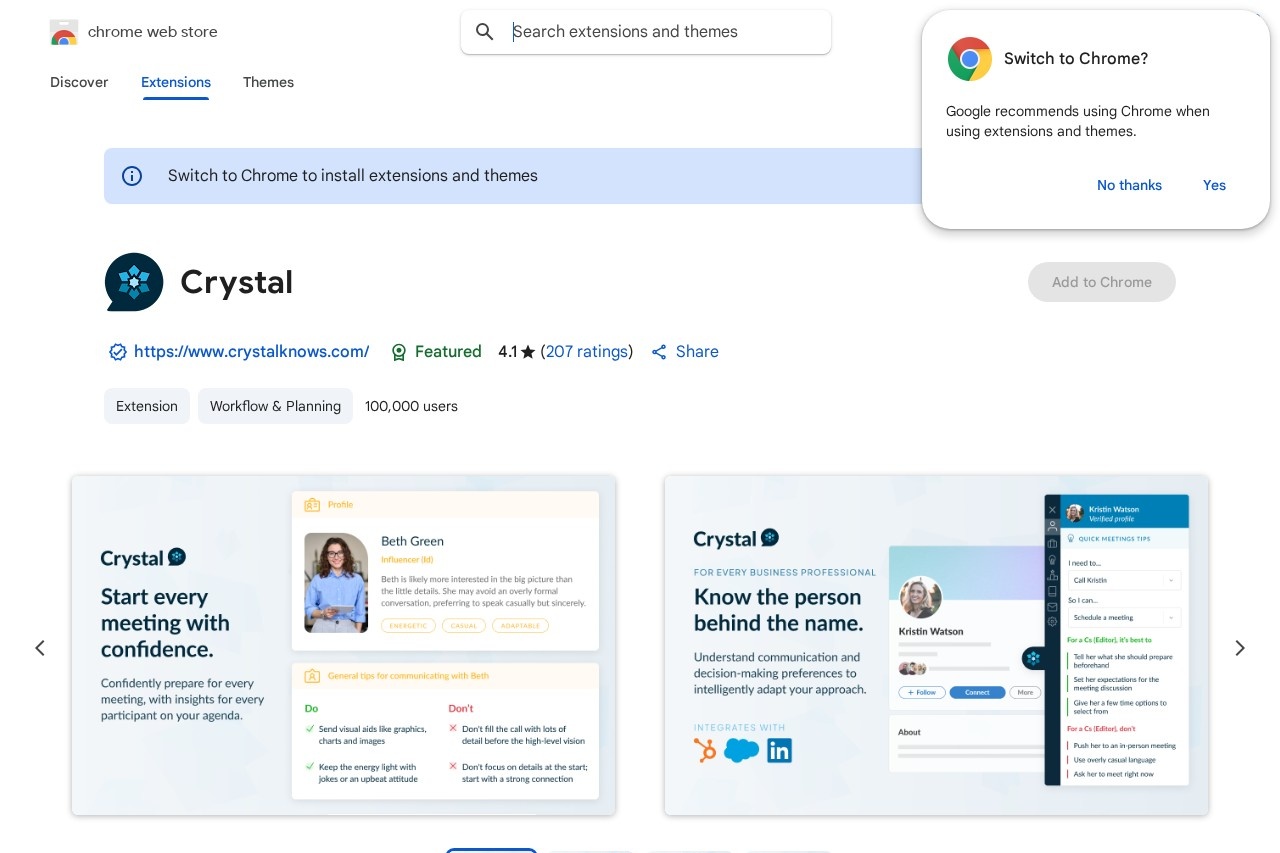The height and width of the screenshot is (853, 1280).
Task: Advance the carousel with the right arrow
Action: click(x=1240, y=648)
